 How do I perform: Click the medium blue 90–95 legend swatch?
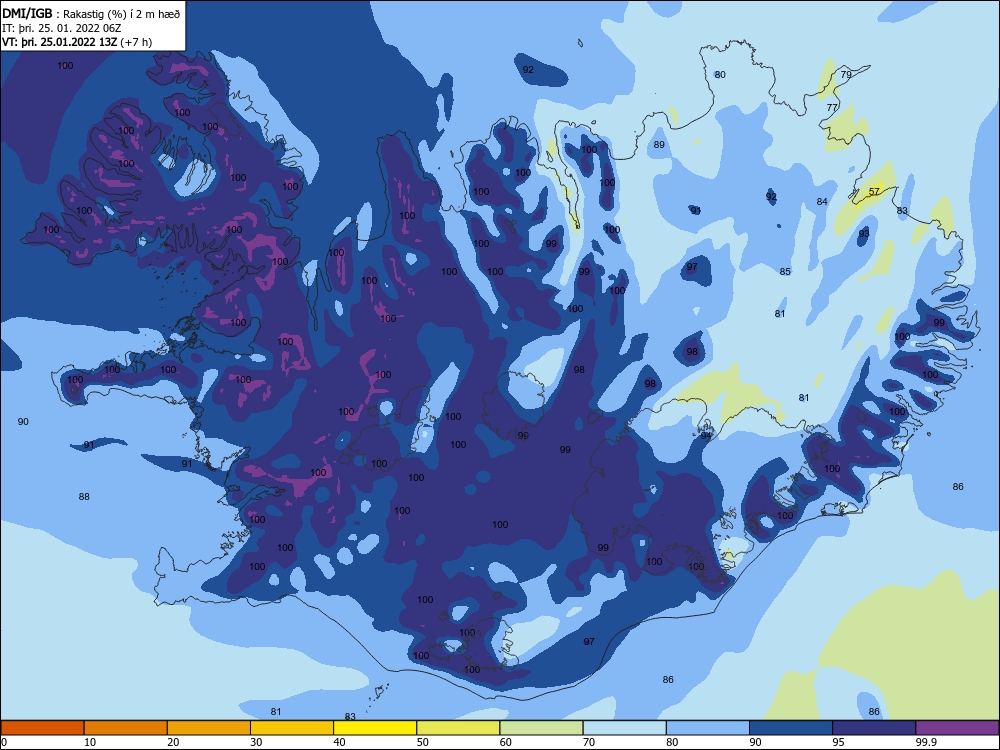[790, 728]
